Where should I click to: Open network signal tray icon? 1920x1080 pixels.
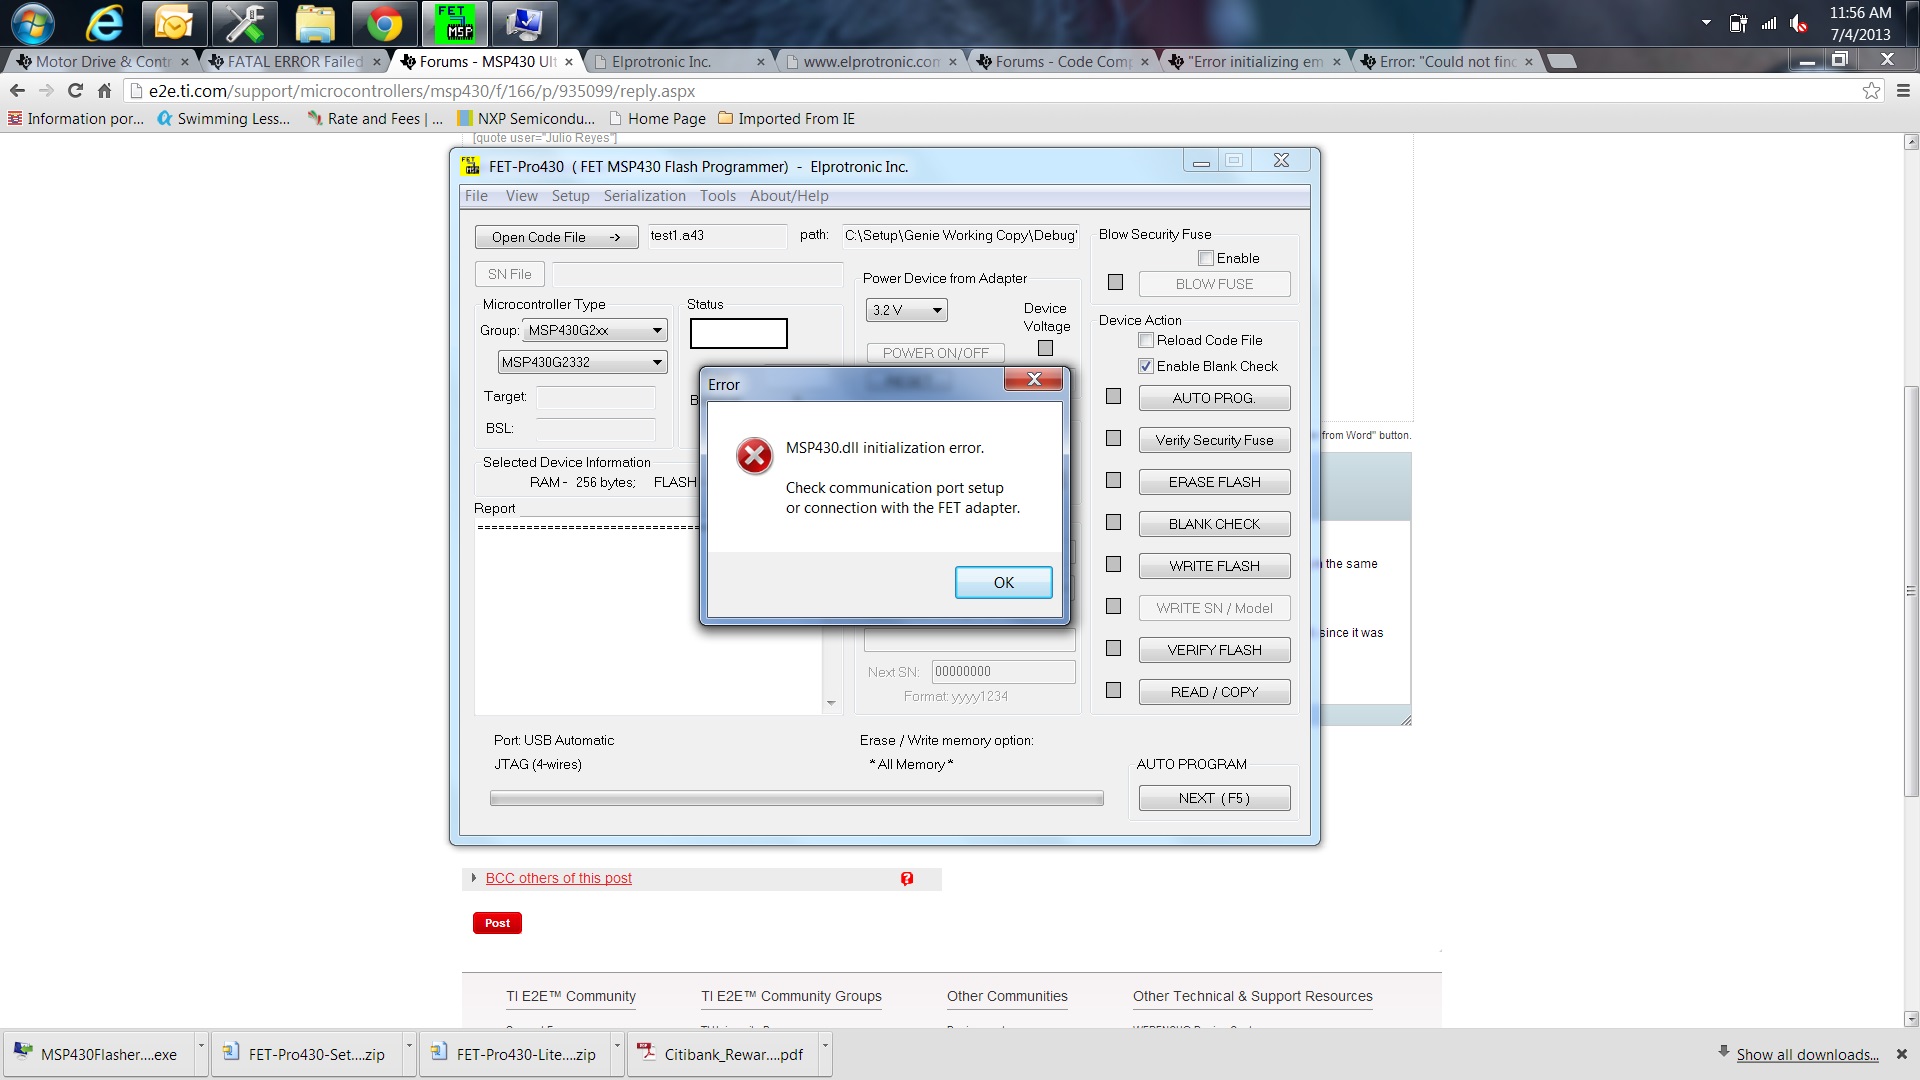(1769, 23)
